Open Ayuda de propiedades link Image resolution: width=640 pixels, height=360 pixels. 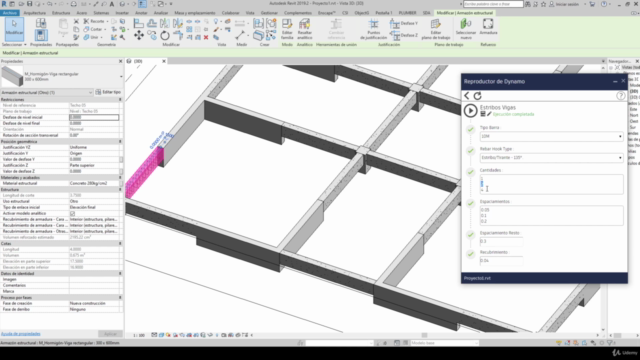tap(20, 334)
